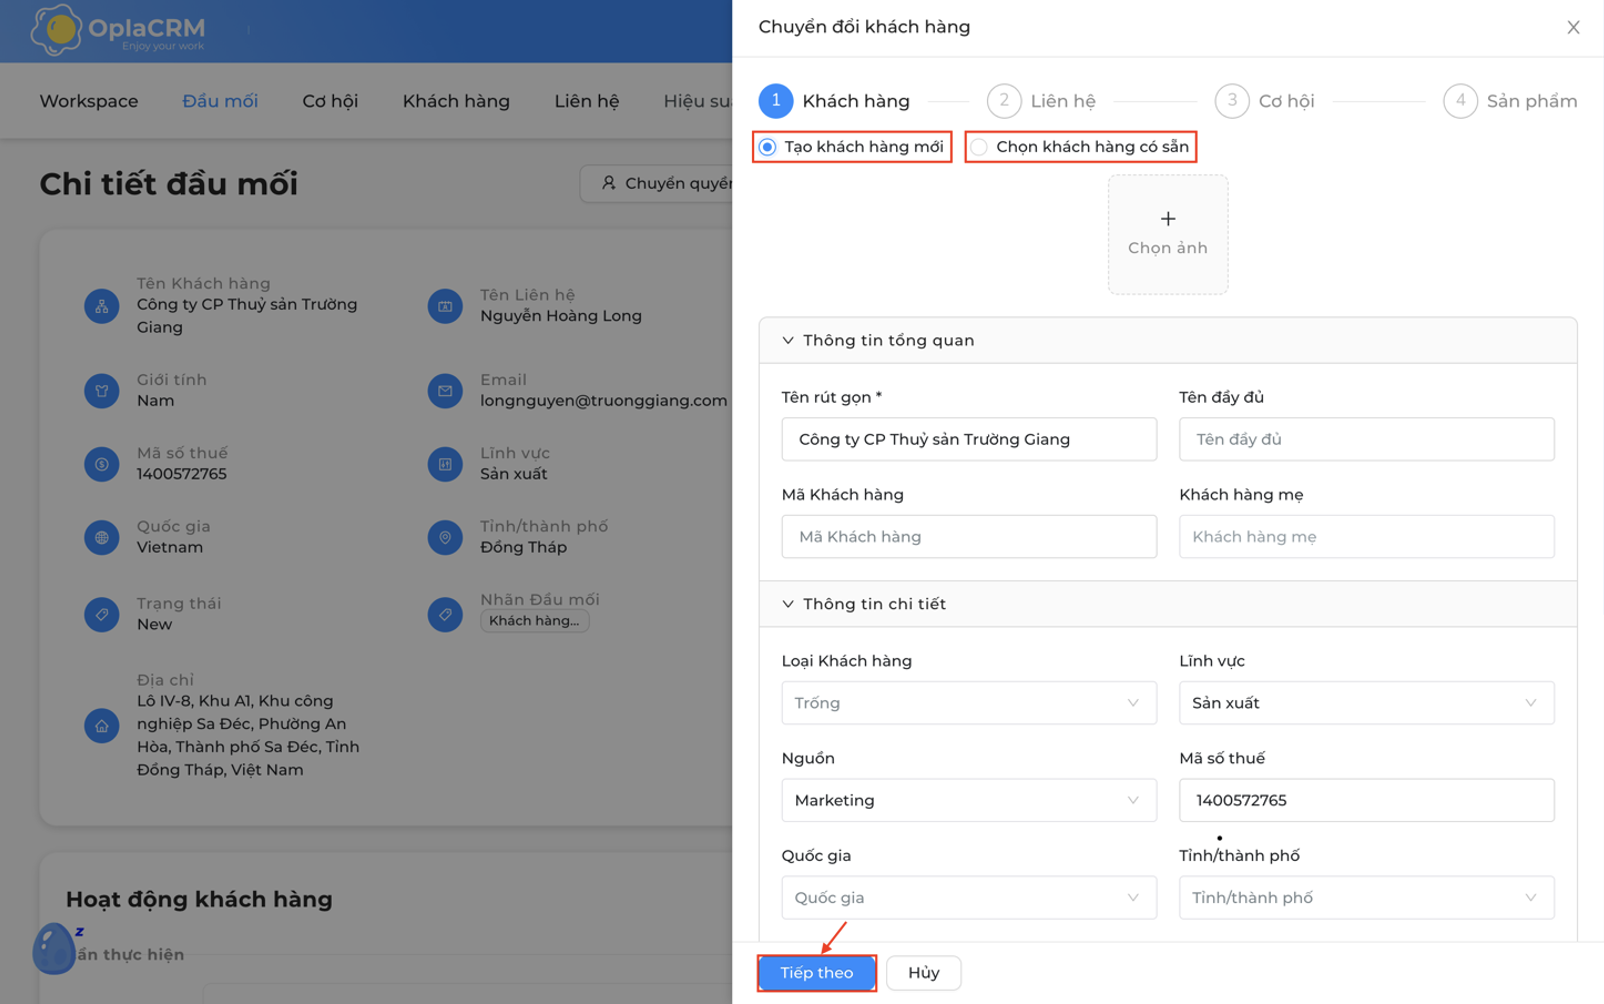Viewport: 1604px width, 1004px height.
Task: Close the Chuyển đổi khách hàng panel
Action: (1573, 27)
